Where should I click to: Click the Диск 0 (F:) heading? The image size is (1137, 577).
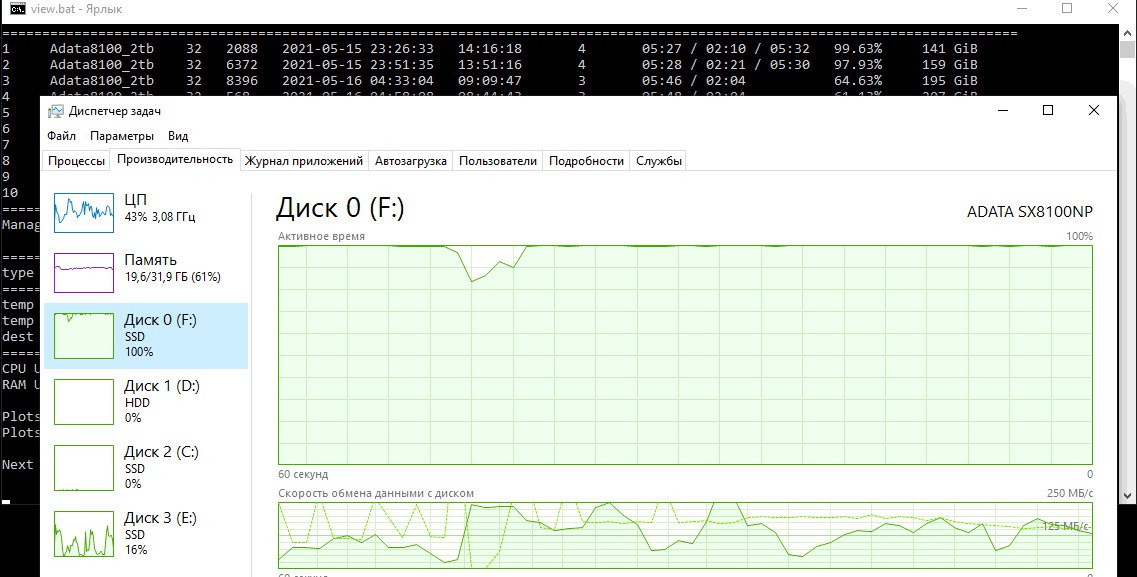tap(340, 208)
